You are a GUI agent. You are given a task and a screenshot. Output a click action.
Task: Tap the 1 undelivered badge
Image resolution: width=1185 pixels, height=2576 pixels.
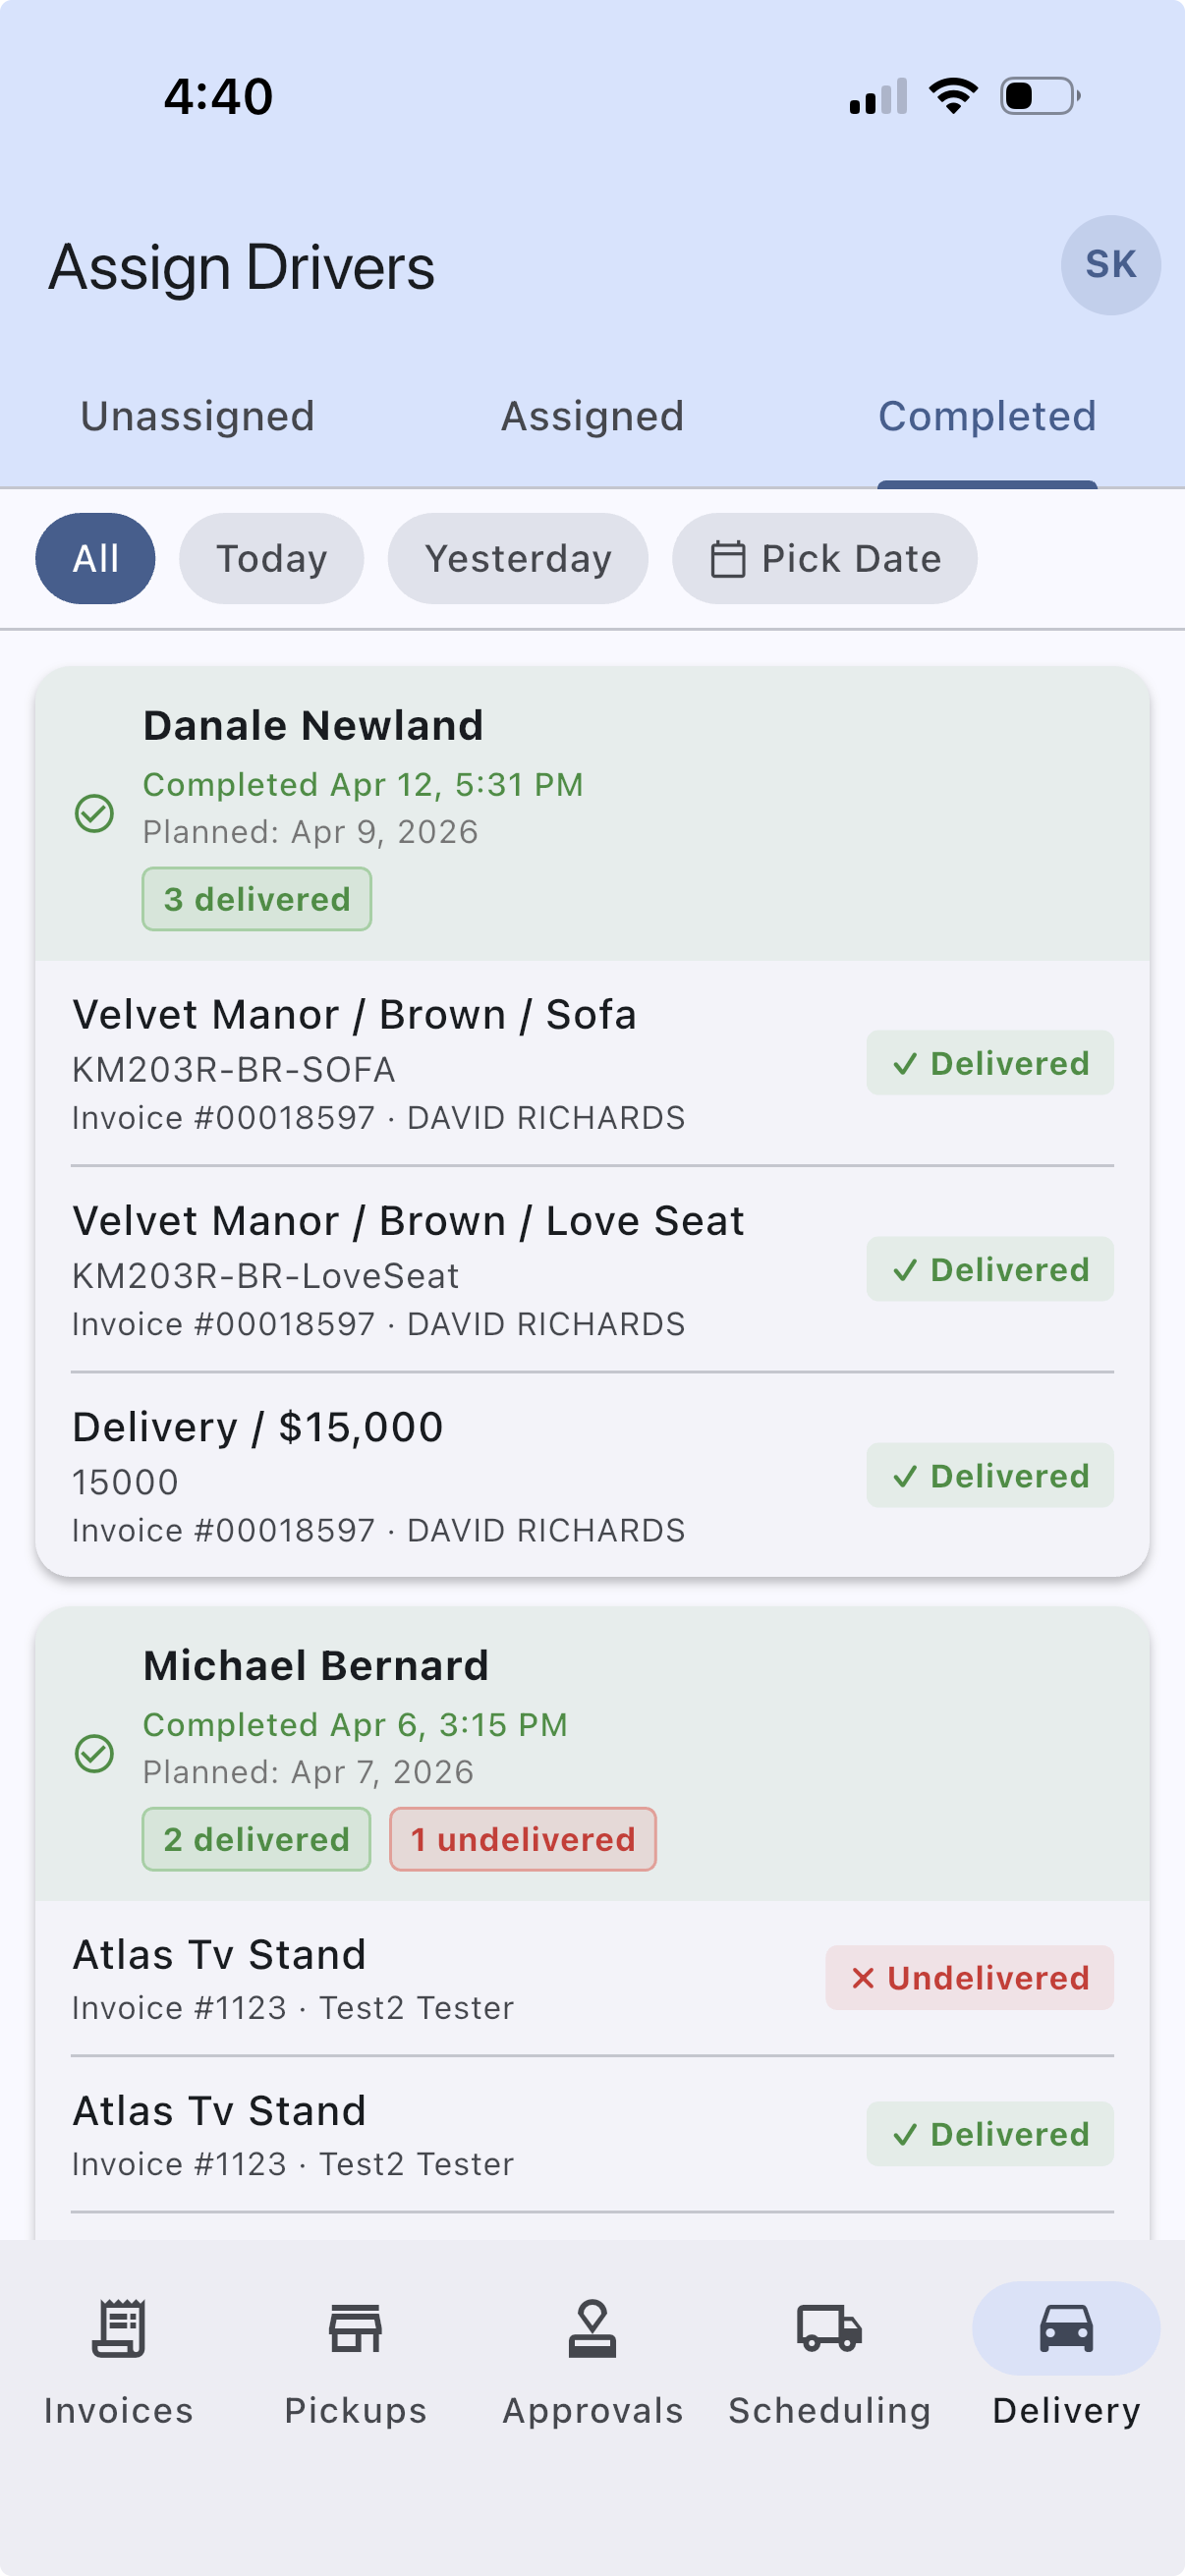click(x=522, y=1839)
